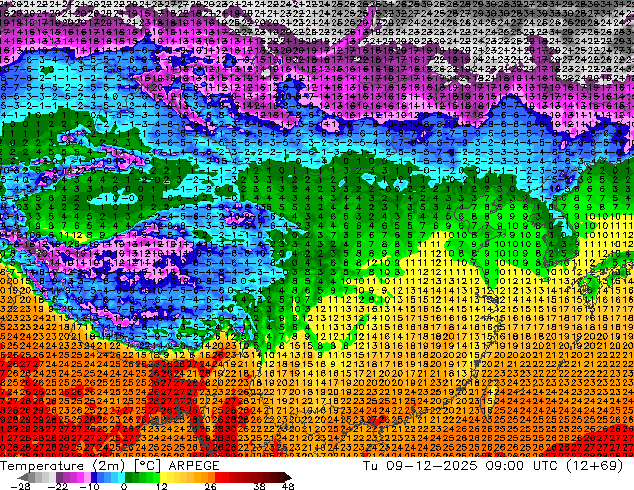Click the bright yellow legend swatch at 12
634x490 pixels.
pos(163,477)
